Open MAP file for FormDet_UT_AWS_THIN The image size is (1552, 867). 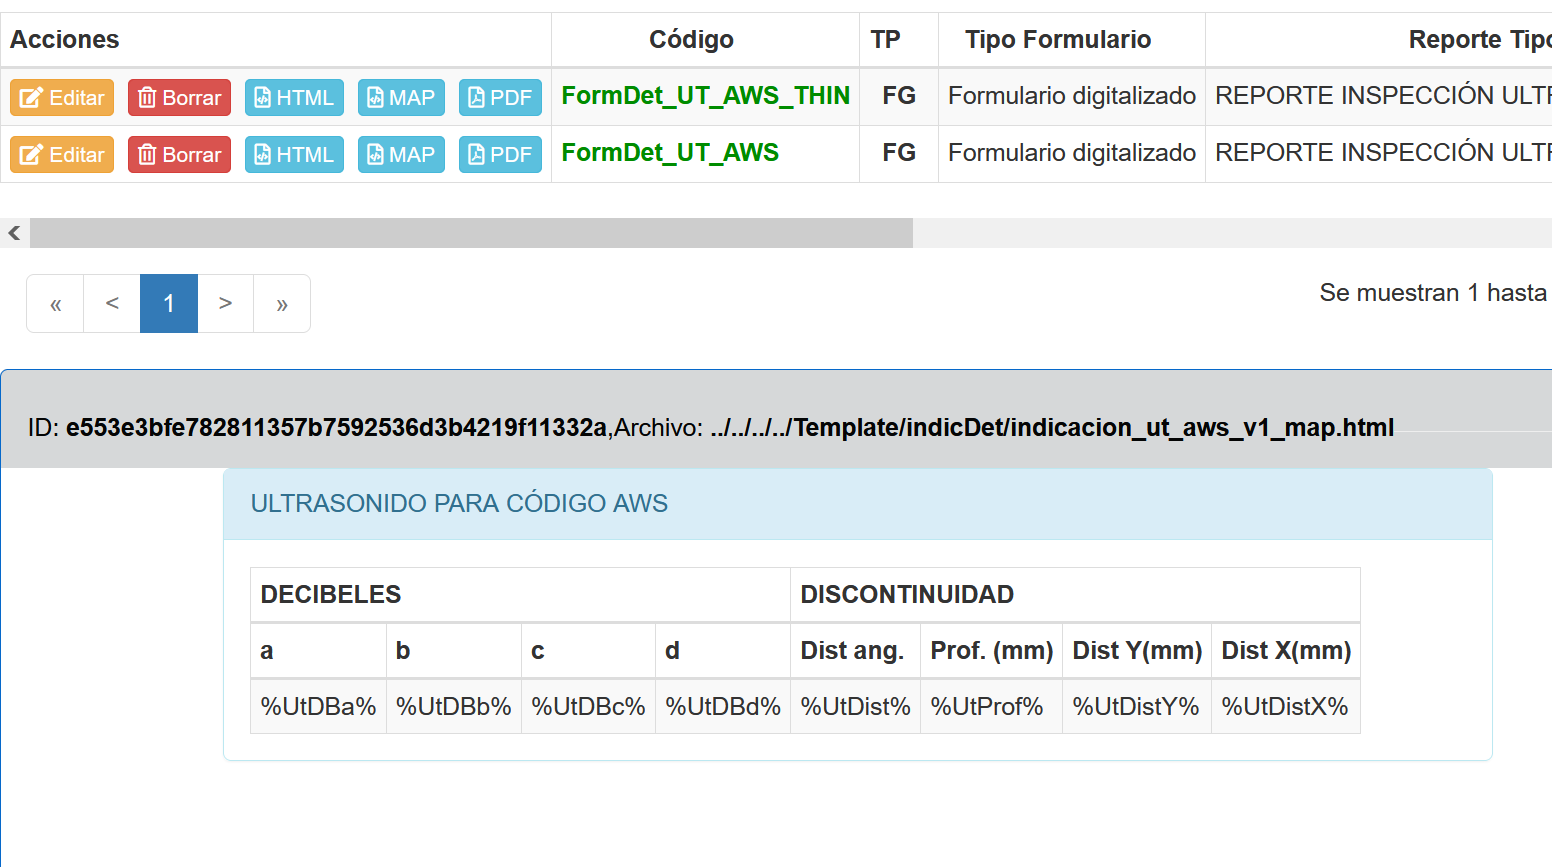401,98
